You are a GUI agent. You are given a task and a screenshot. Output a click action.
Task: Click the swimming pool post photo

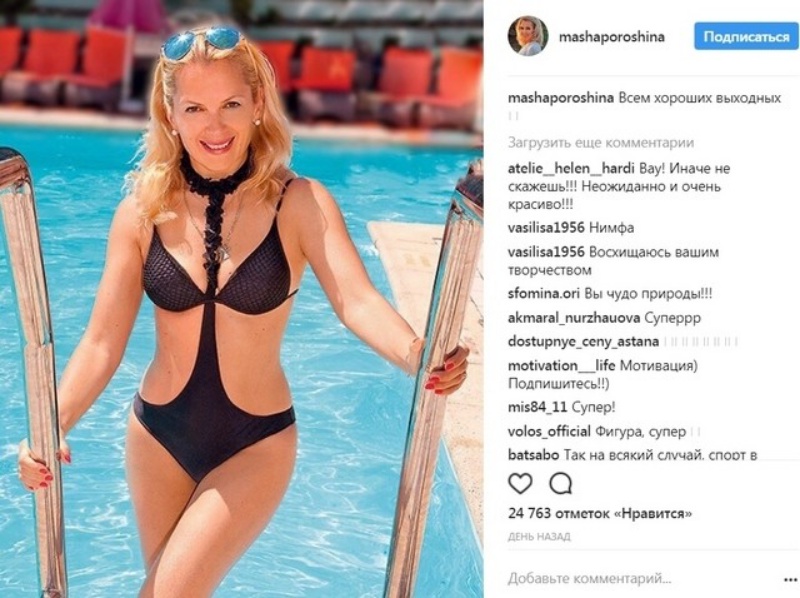coord(241,299)
